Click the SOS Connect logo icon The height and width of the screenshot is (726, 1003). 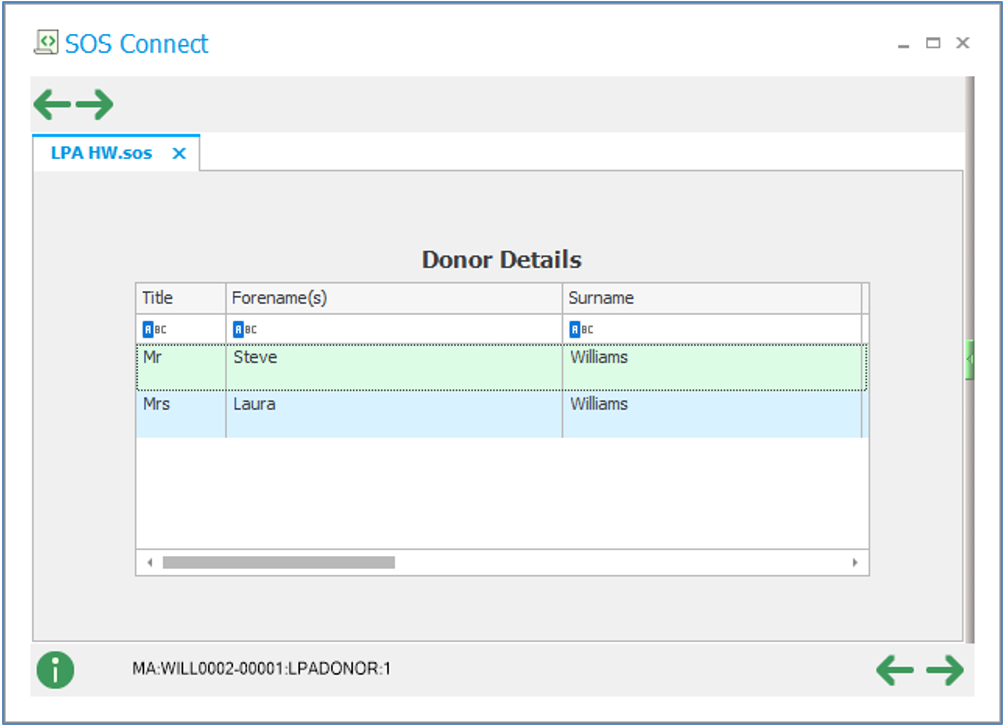click(46, 43)
